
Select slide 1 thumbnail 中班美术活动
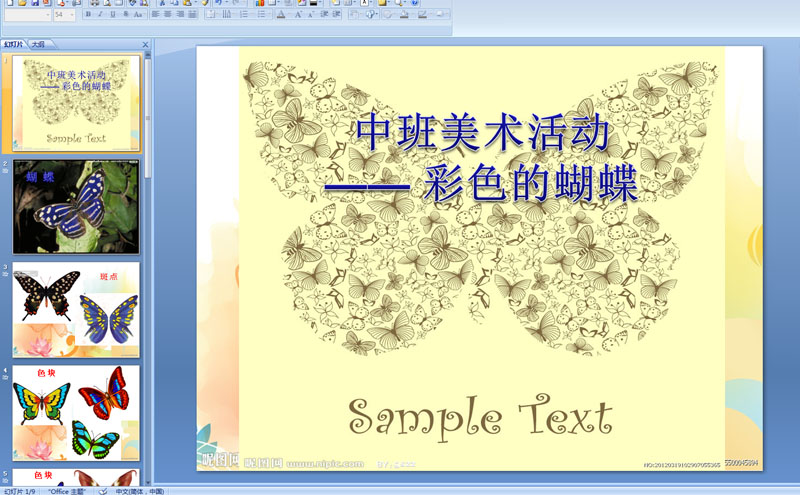pyautogui.click(x=76, y=103)
